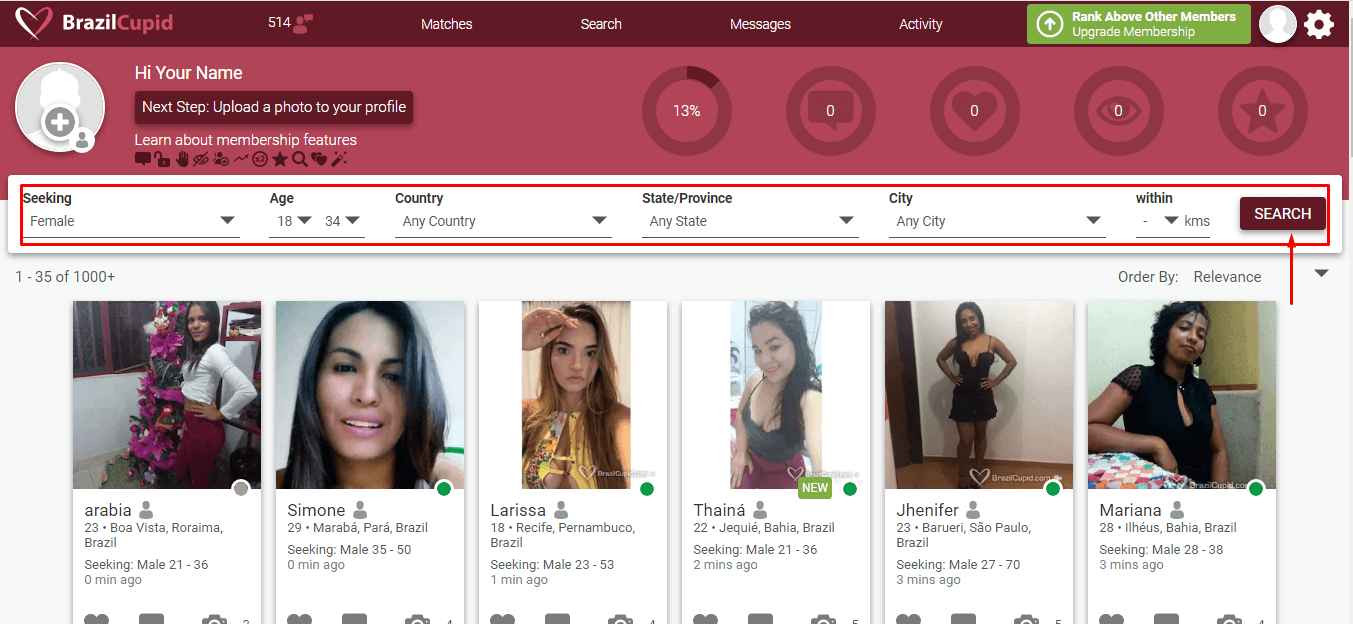Open the account avatar beside the gear

click(x=1278, y=24)
